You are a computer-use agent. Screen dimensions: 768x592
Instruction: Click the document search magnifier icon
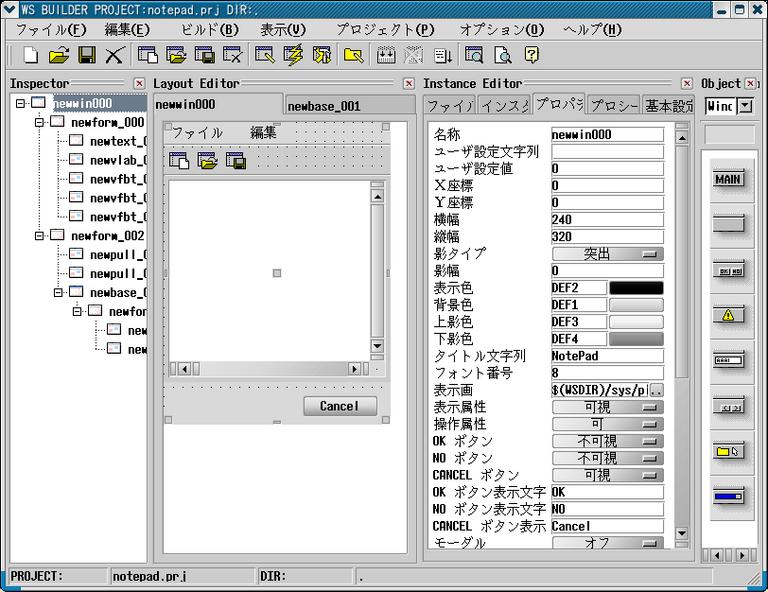(503, 55)
